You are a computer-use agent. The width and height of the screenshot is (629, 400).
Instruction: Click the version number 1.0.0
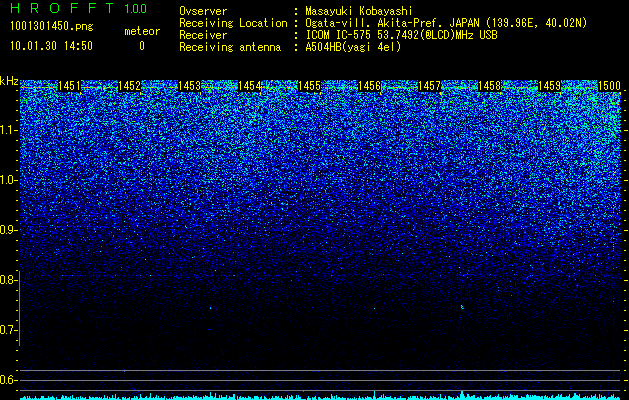tap(135, 8)
